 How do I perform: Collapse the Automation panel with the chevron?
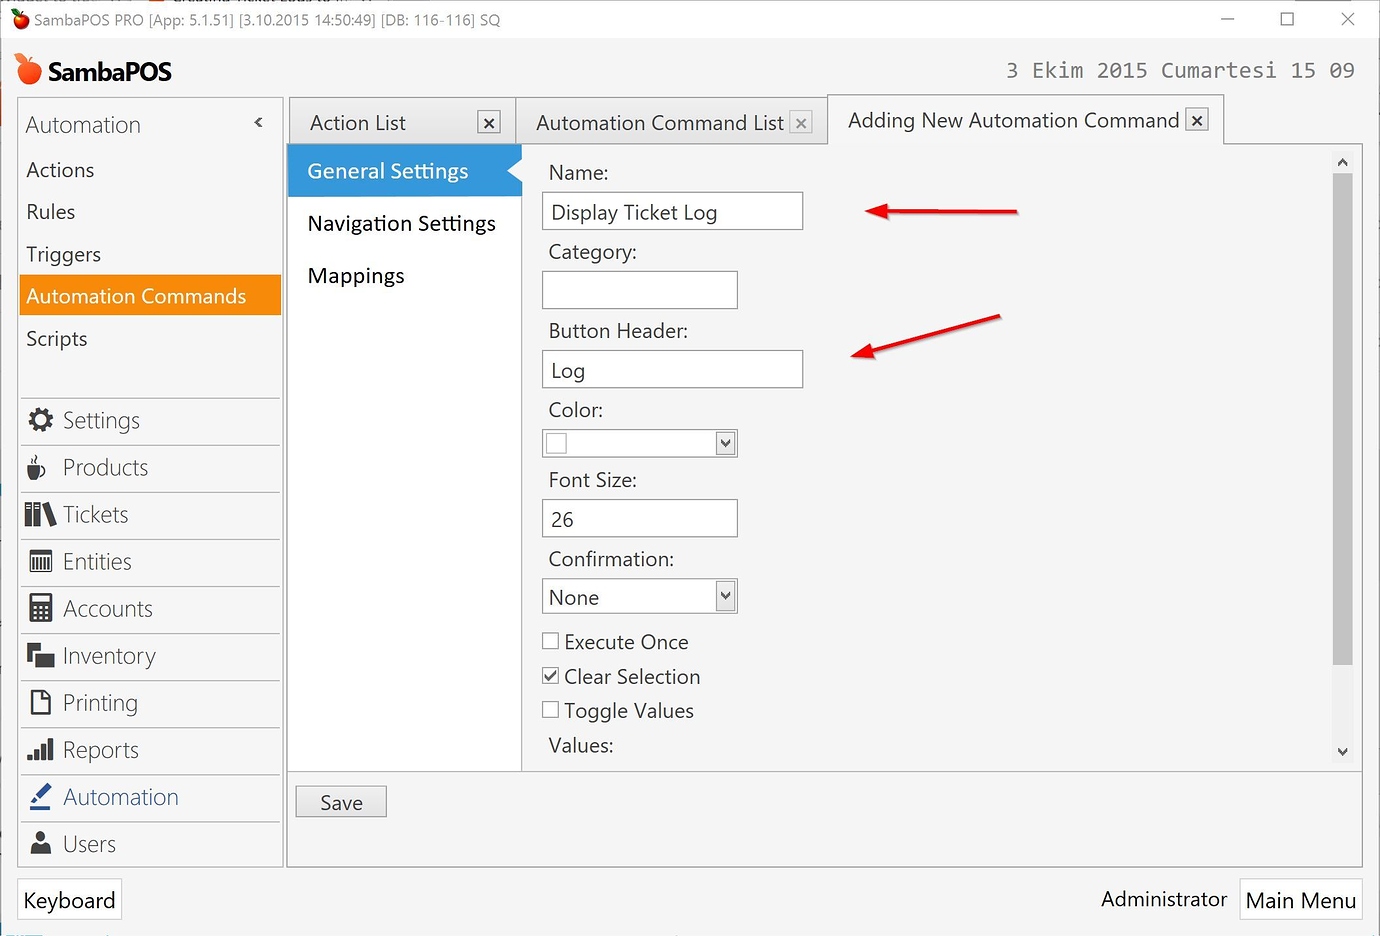[258, 122]
